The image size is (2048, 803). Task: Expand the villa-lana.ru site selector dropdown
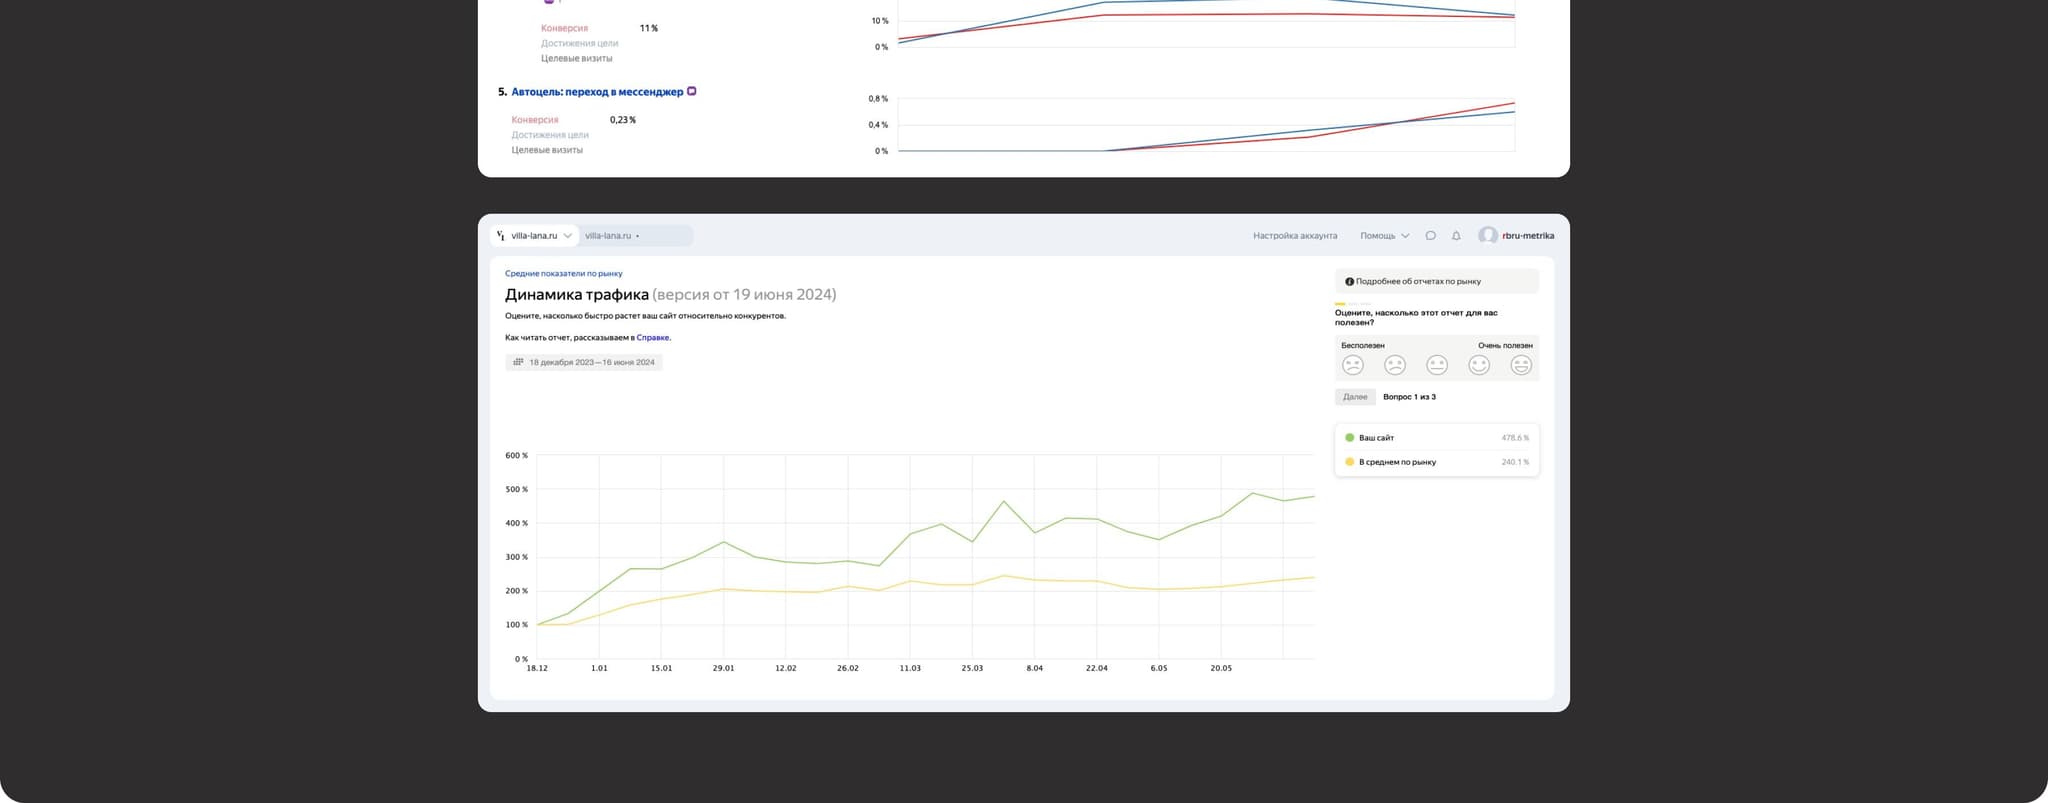[567, 236]
